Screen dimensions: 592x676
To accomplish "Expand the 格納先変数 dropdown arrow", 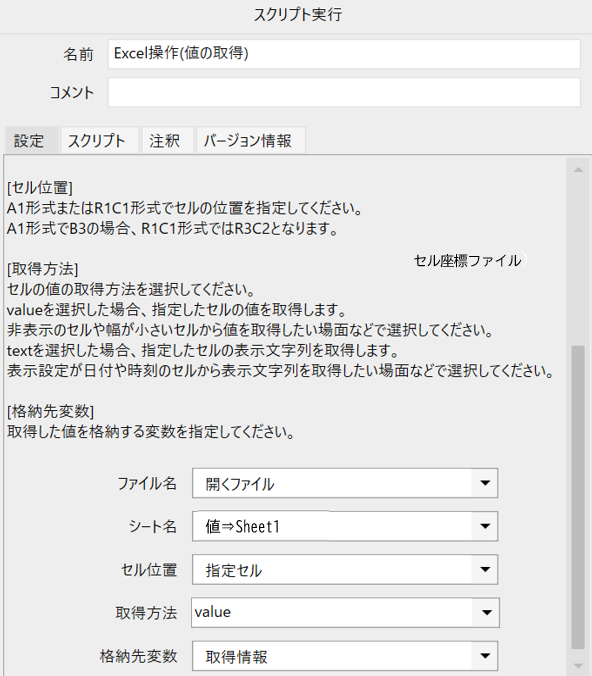I will point(485,656).
